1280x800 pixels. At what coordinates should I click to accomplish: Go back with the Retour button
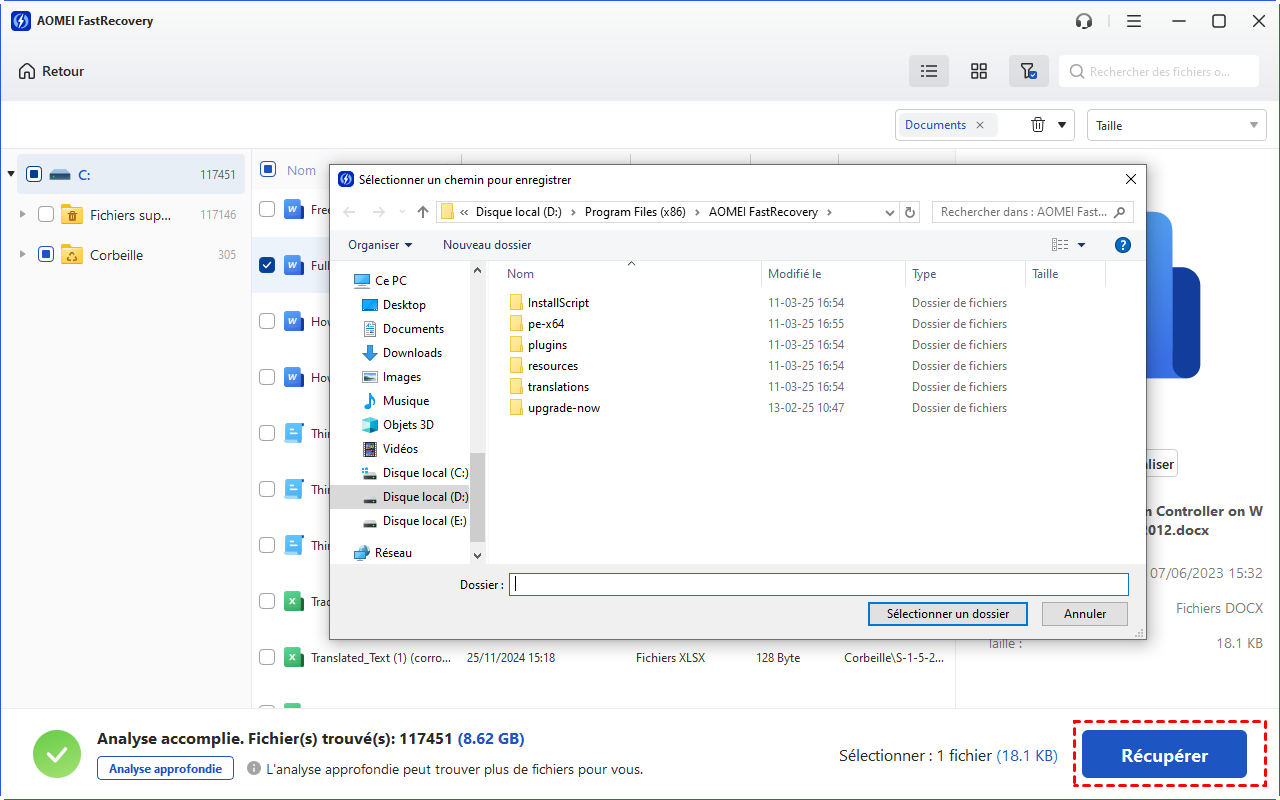point(51,71)
